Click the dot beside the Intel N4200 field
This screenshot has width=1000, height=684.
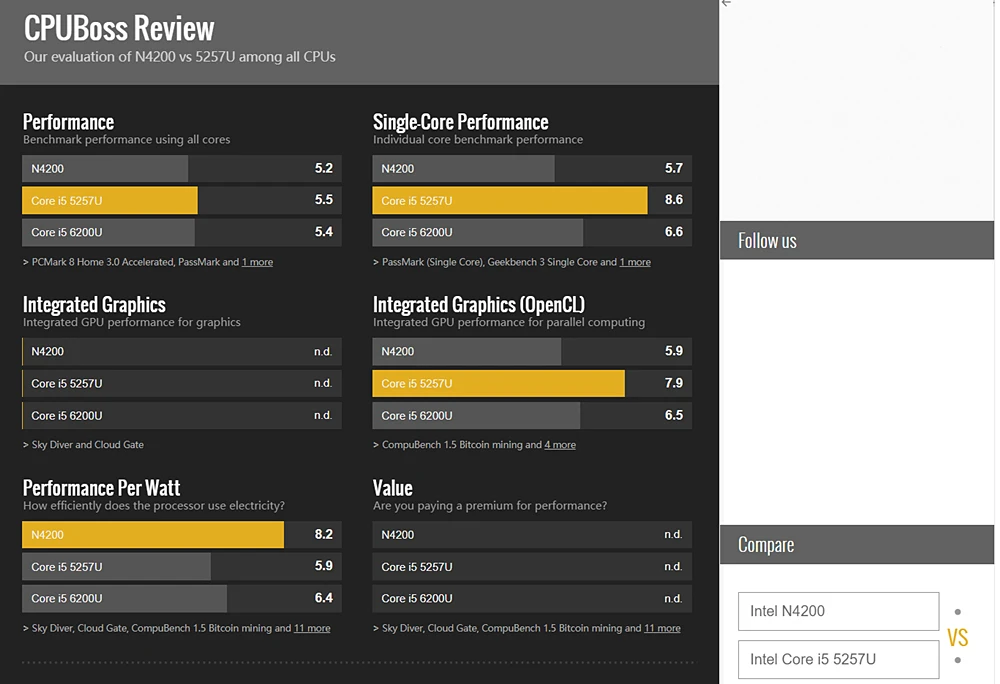958,612
